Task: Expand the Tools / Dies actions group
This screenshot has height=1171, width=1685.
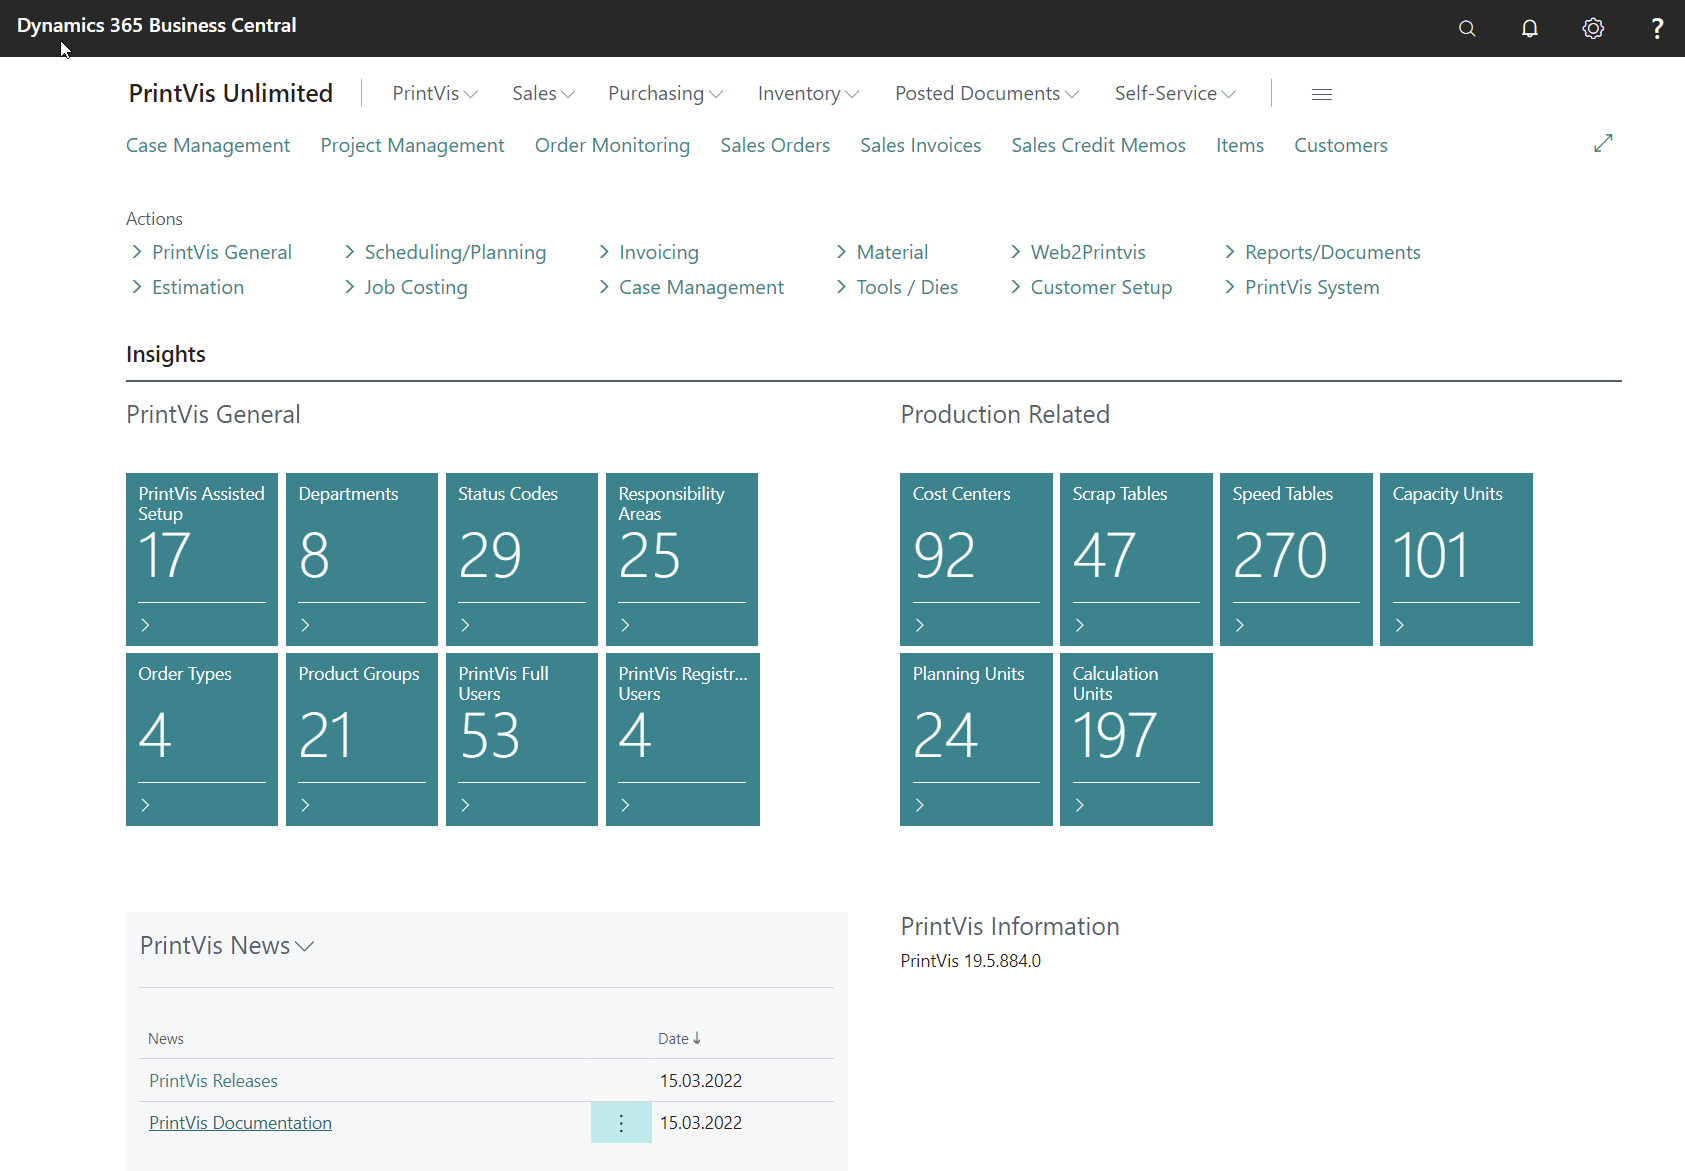Action: pyautogui.click(x=897, y=287)
